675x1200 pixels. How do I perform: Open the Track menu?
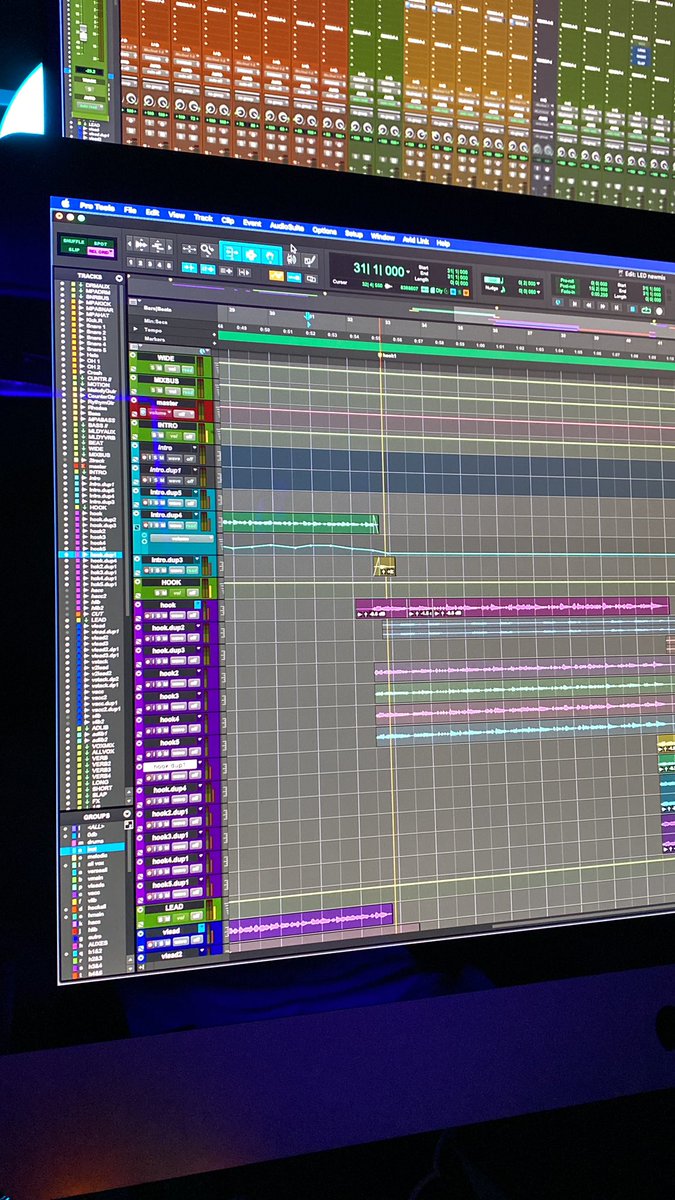[203, 217]
